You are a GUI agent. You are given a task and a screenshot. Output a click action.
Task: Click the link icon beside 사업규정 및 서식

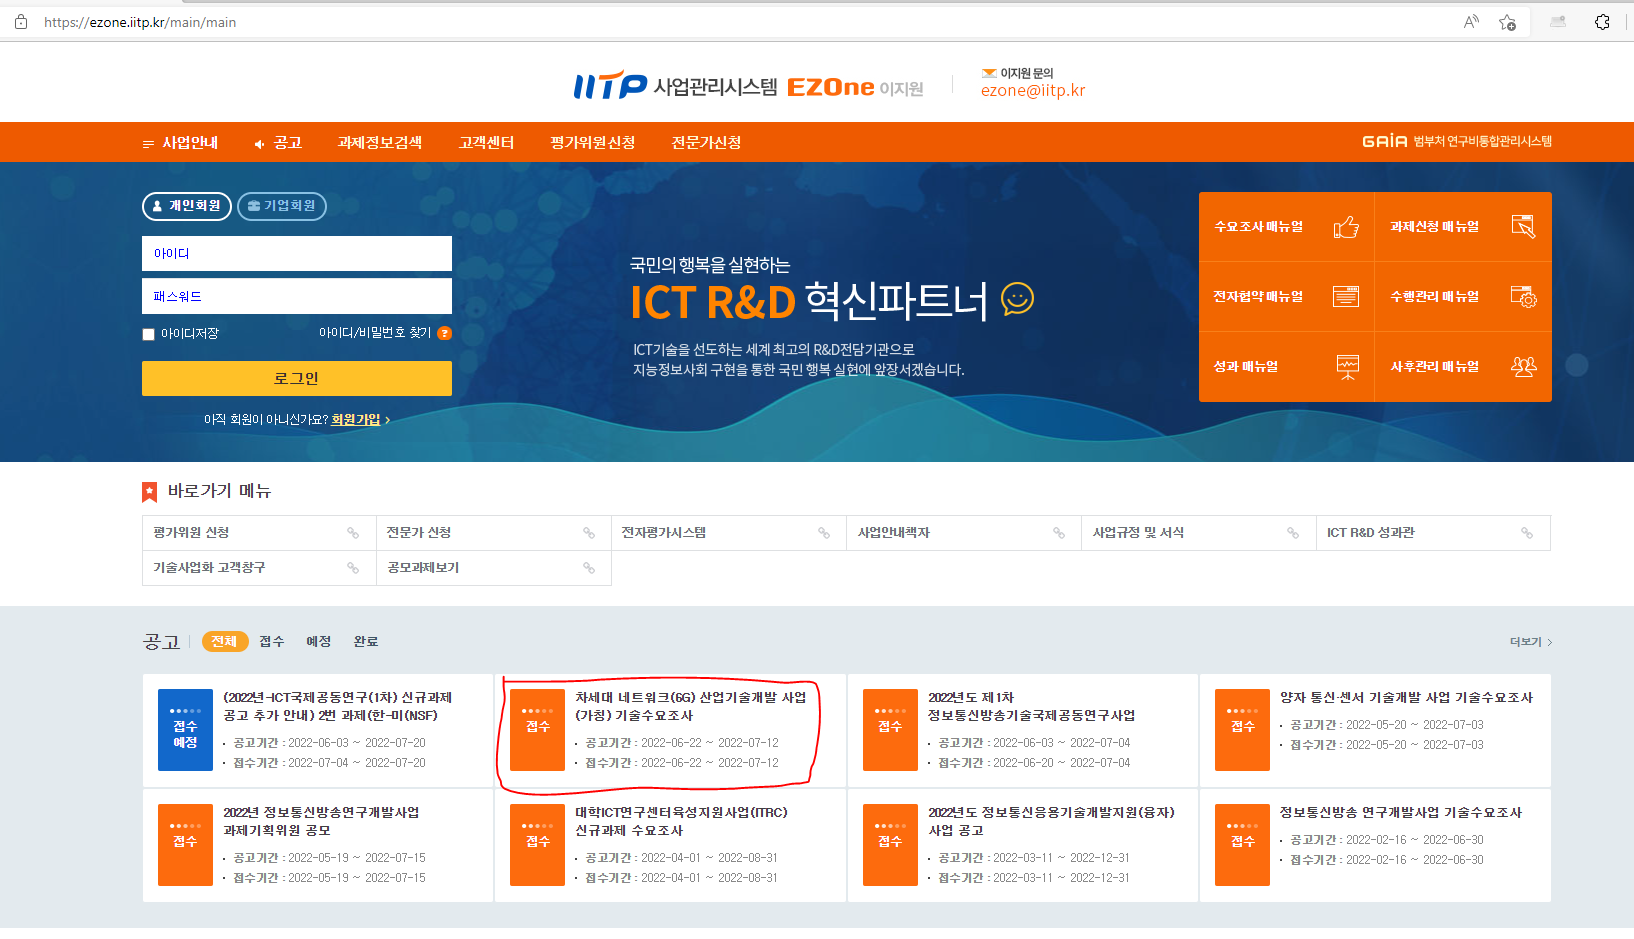(x=1293, y=533)
